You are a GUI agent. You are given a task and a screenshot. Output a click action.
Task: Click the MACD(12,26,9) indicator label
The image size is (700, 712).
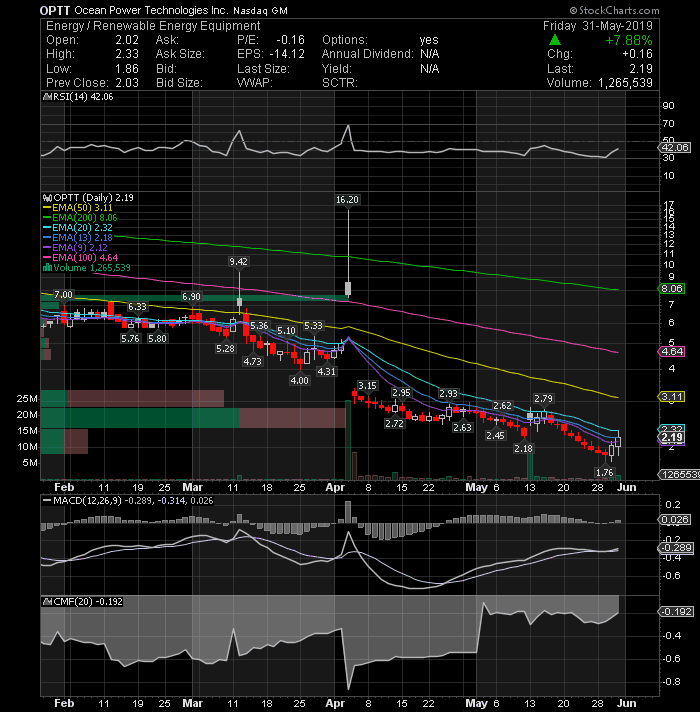point(87,500)
